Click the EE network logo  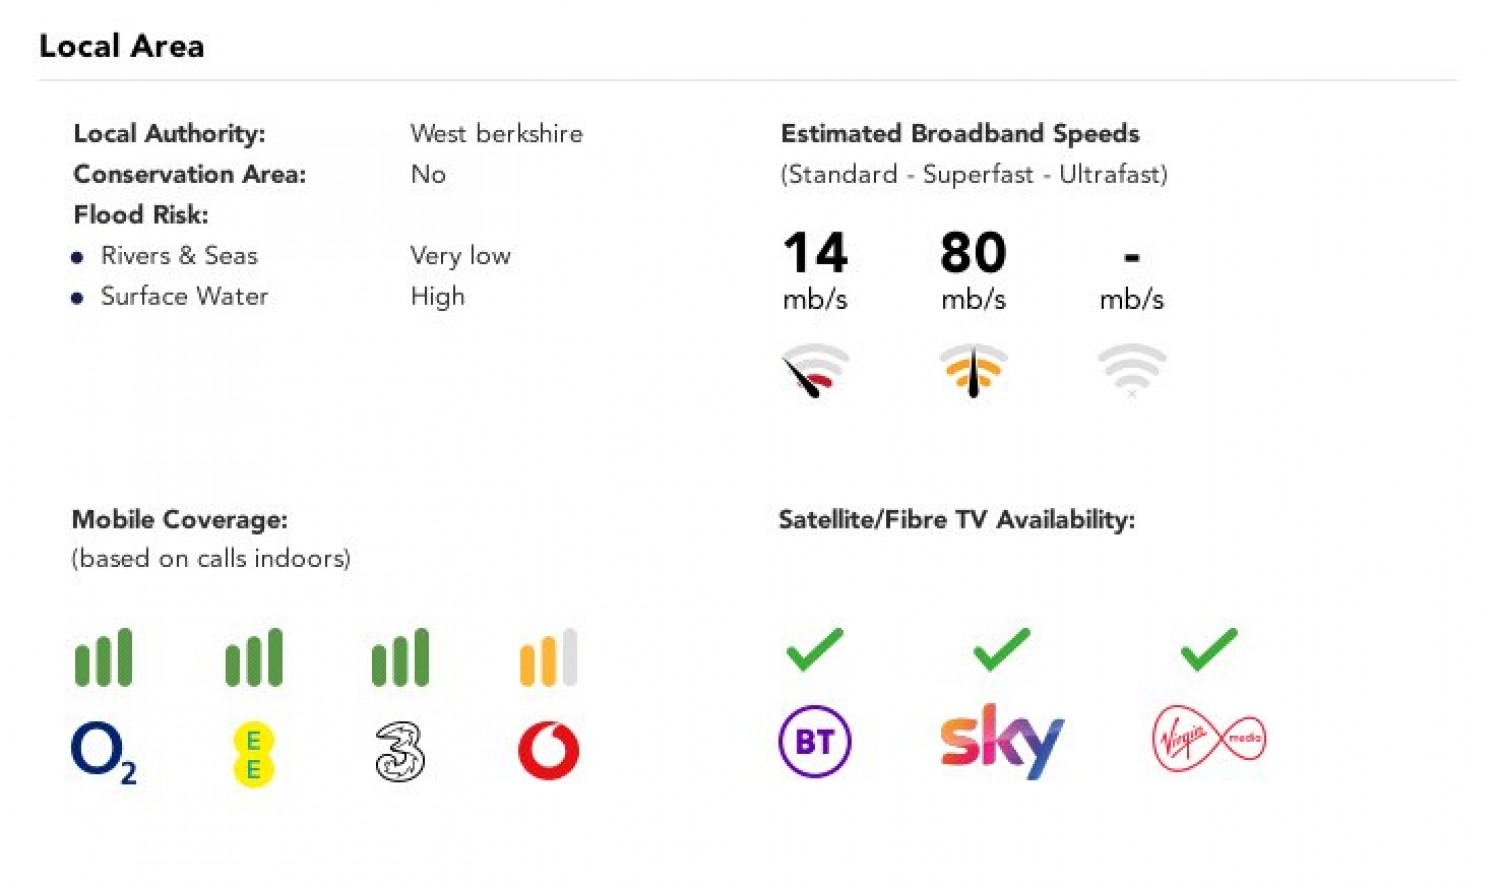[x=253, y=754]
